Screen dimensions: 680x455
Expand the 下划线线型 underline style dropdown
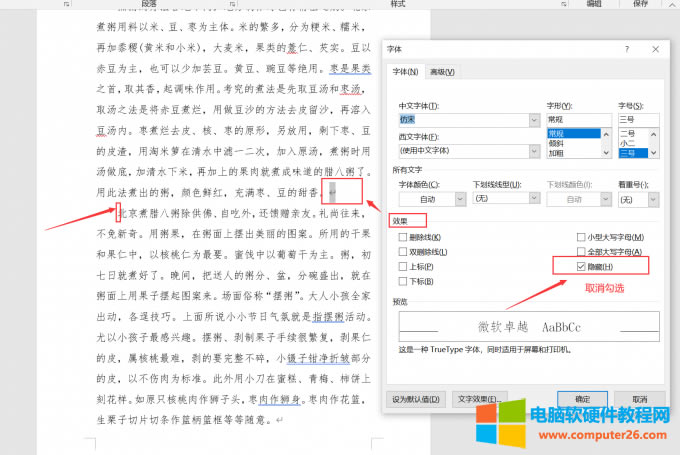click(533, 200)
